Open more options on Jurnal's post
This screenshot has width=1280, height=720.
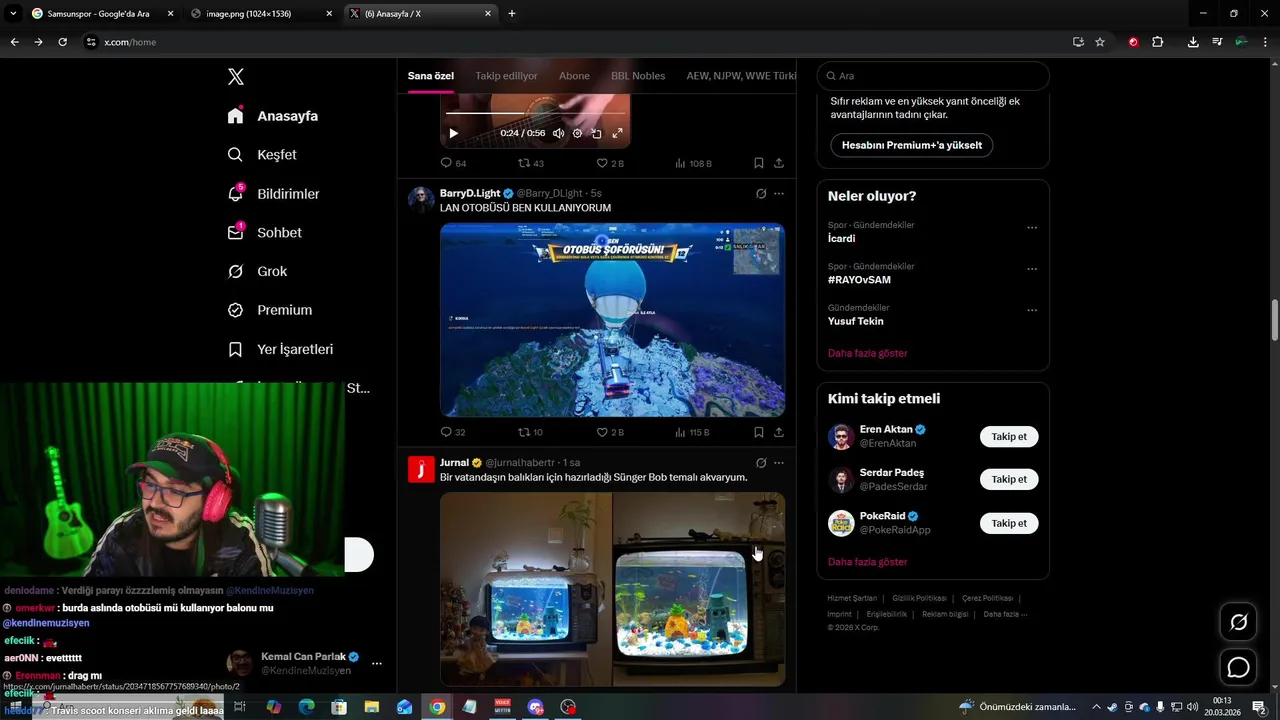[x=779, y=463]
